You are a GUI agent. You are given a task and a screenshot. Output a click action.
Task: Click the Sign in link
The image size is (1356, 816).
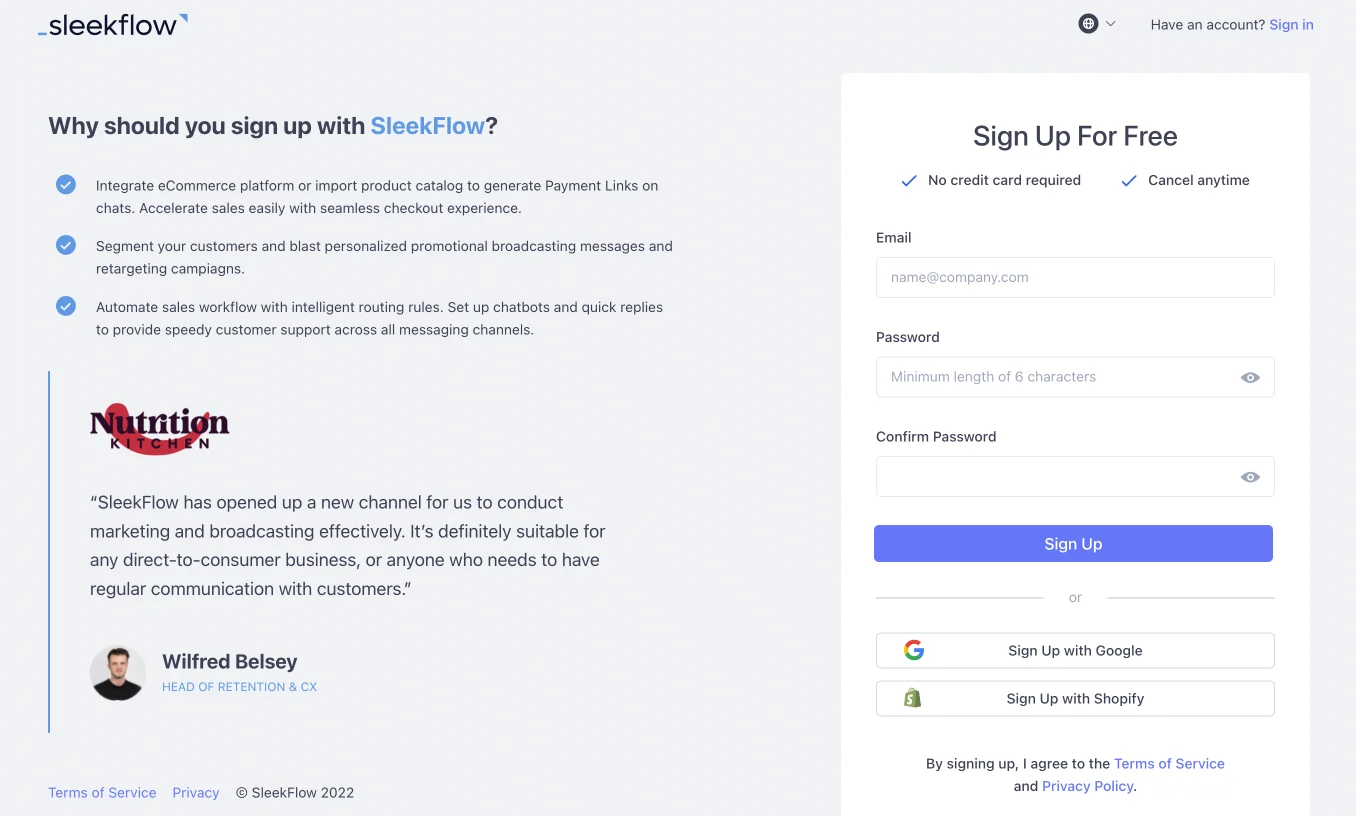[1290, 24]
